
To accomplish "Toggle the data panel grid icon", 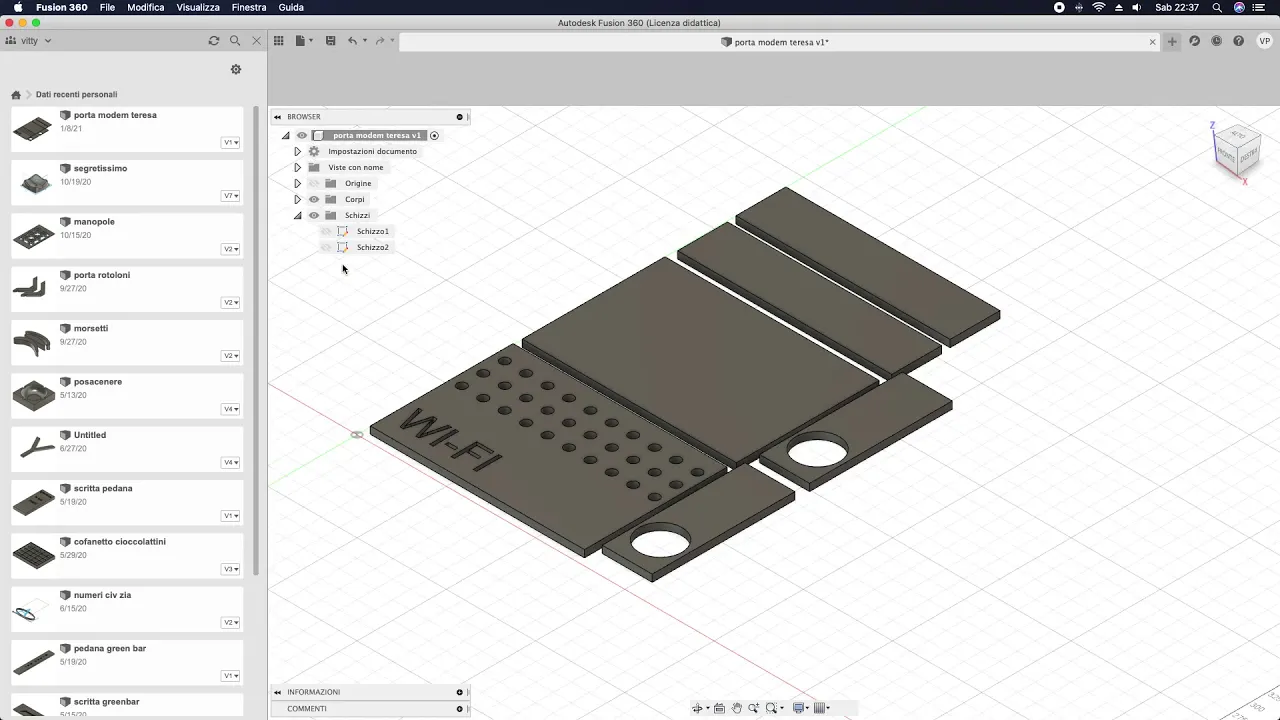I will point(279,41).
